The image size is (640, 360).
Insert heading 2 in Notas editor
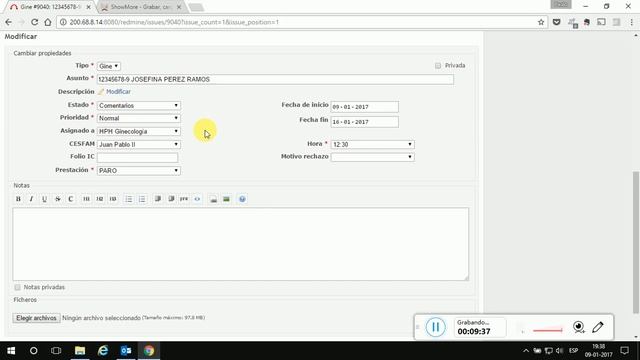100,199
